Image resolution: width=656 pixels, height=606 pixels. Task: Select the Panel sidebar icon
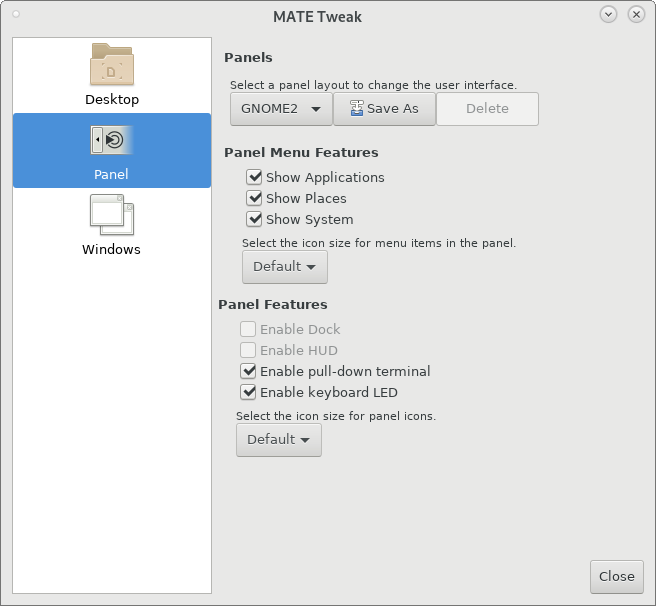pyautogui.click(x=112, y=140)
